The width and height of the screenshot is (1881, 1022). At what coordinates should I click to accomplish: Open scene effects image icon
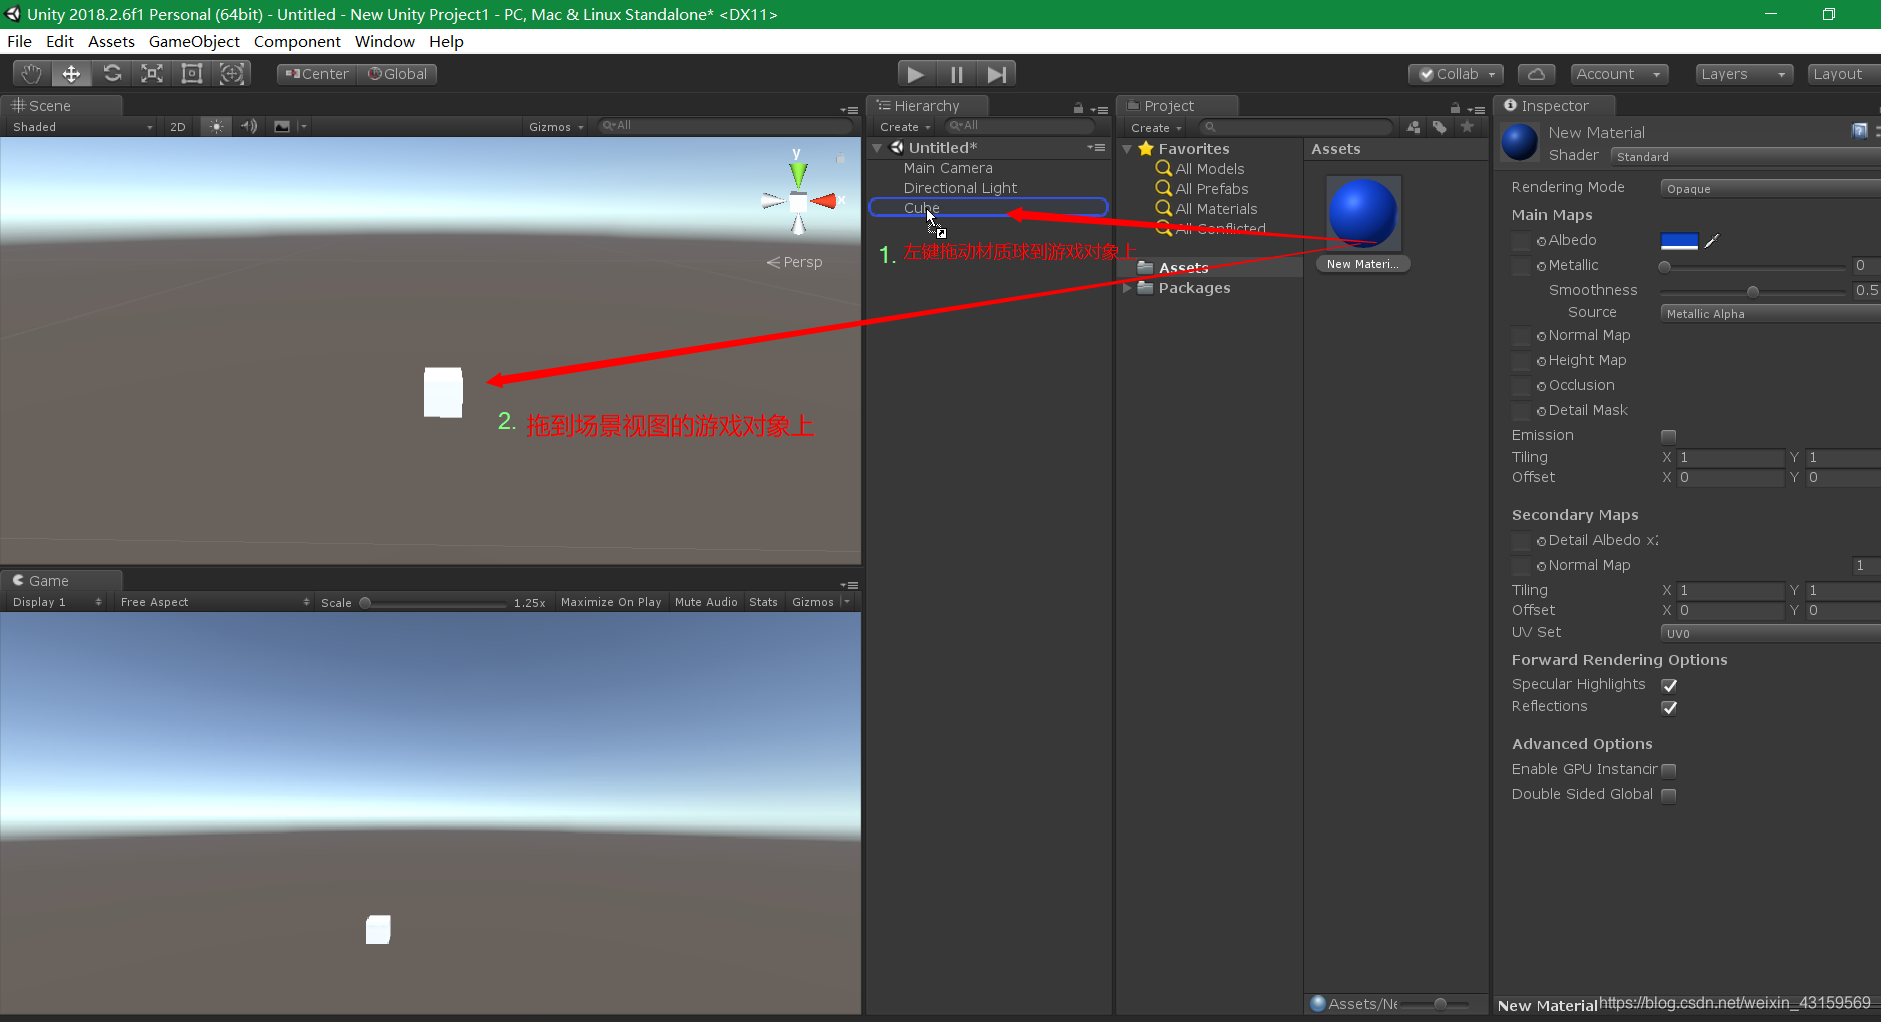coord(282,127)
